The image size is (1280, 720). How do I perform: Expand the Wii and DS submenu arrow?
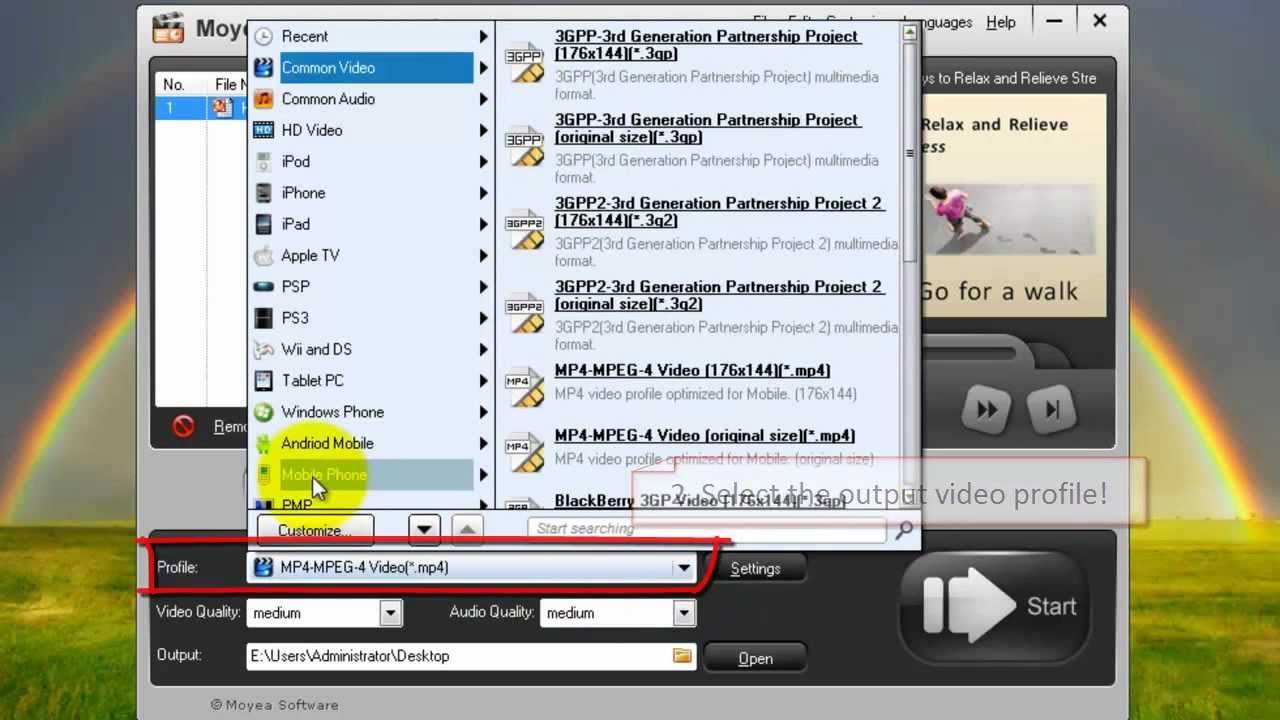(483, 349)
